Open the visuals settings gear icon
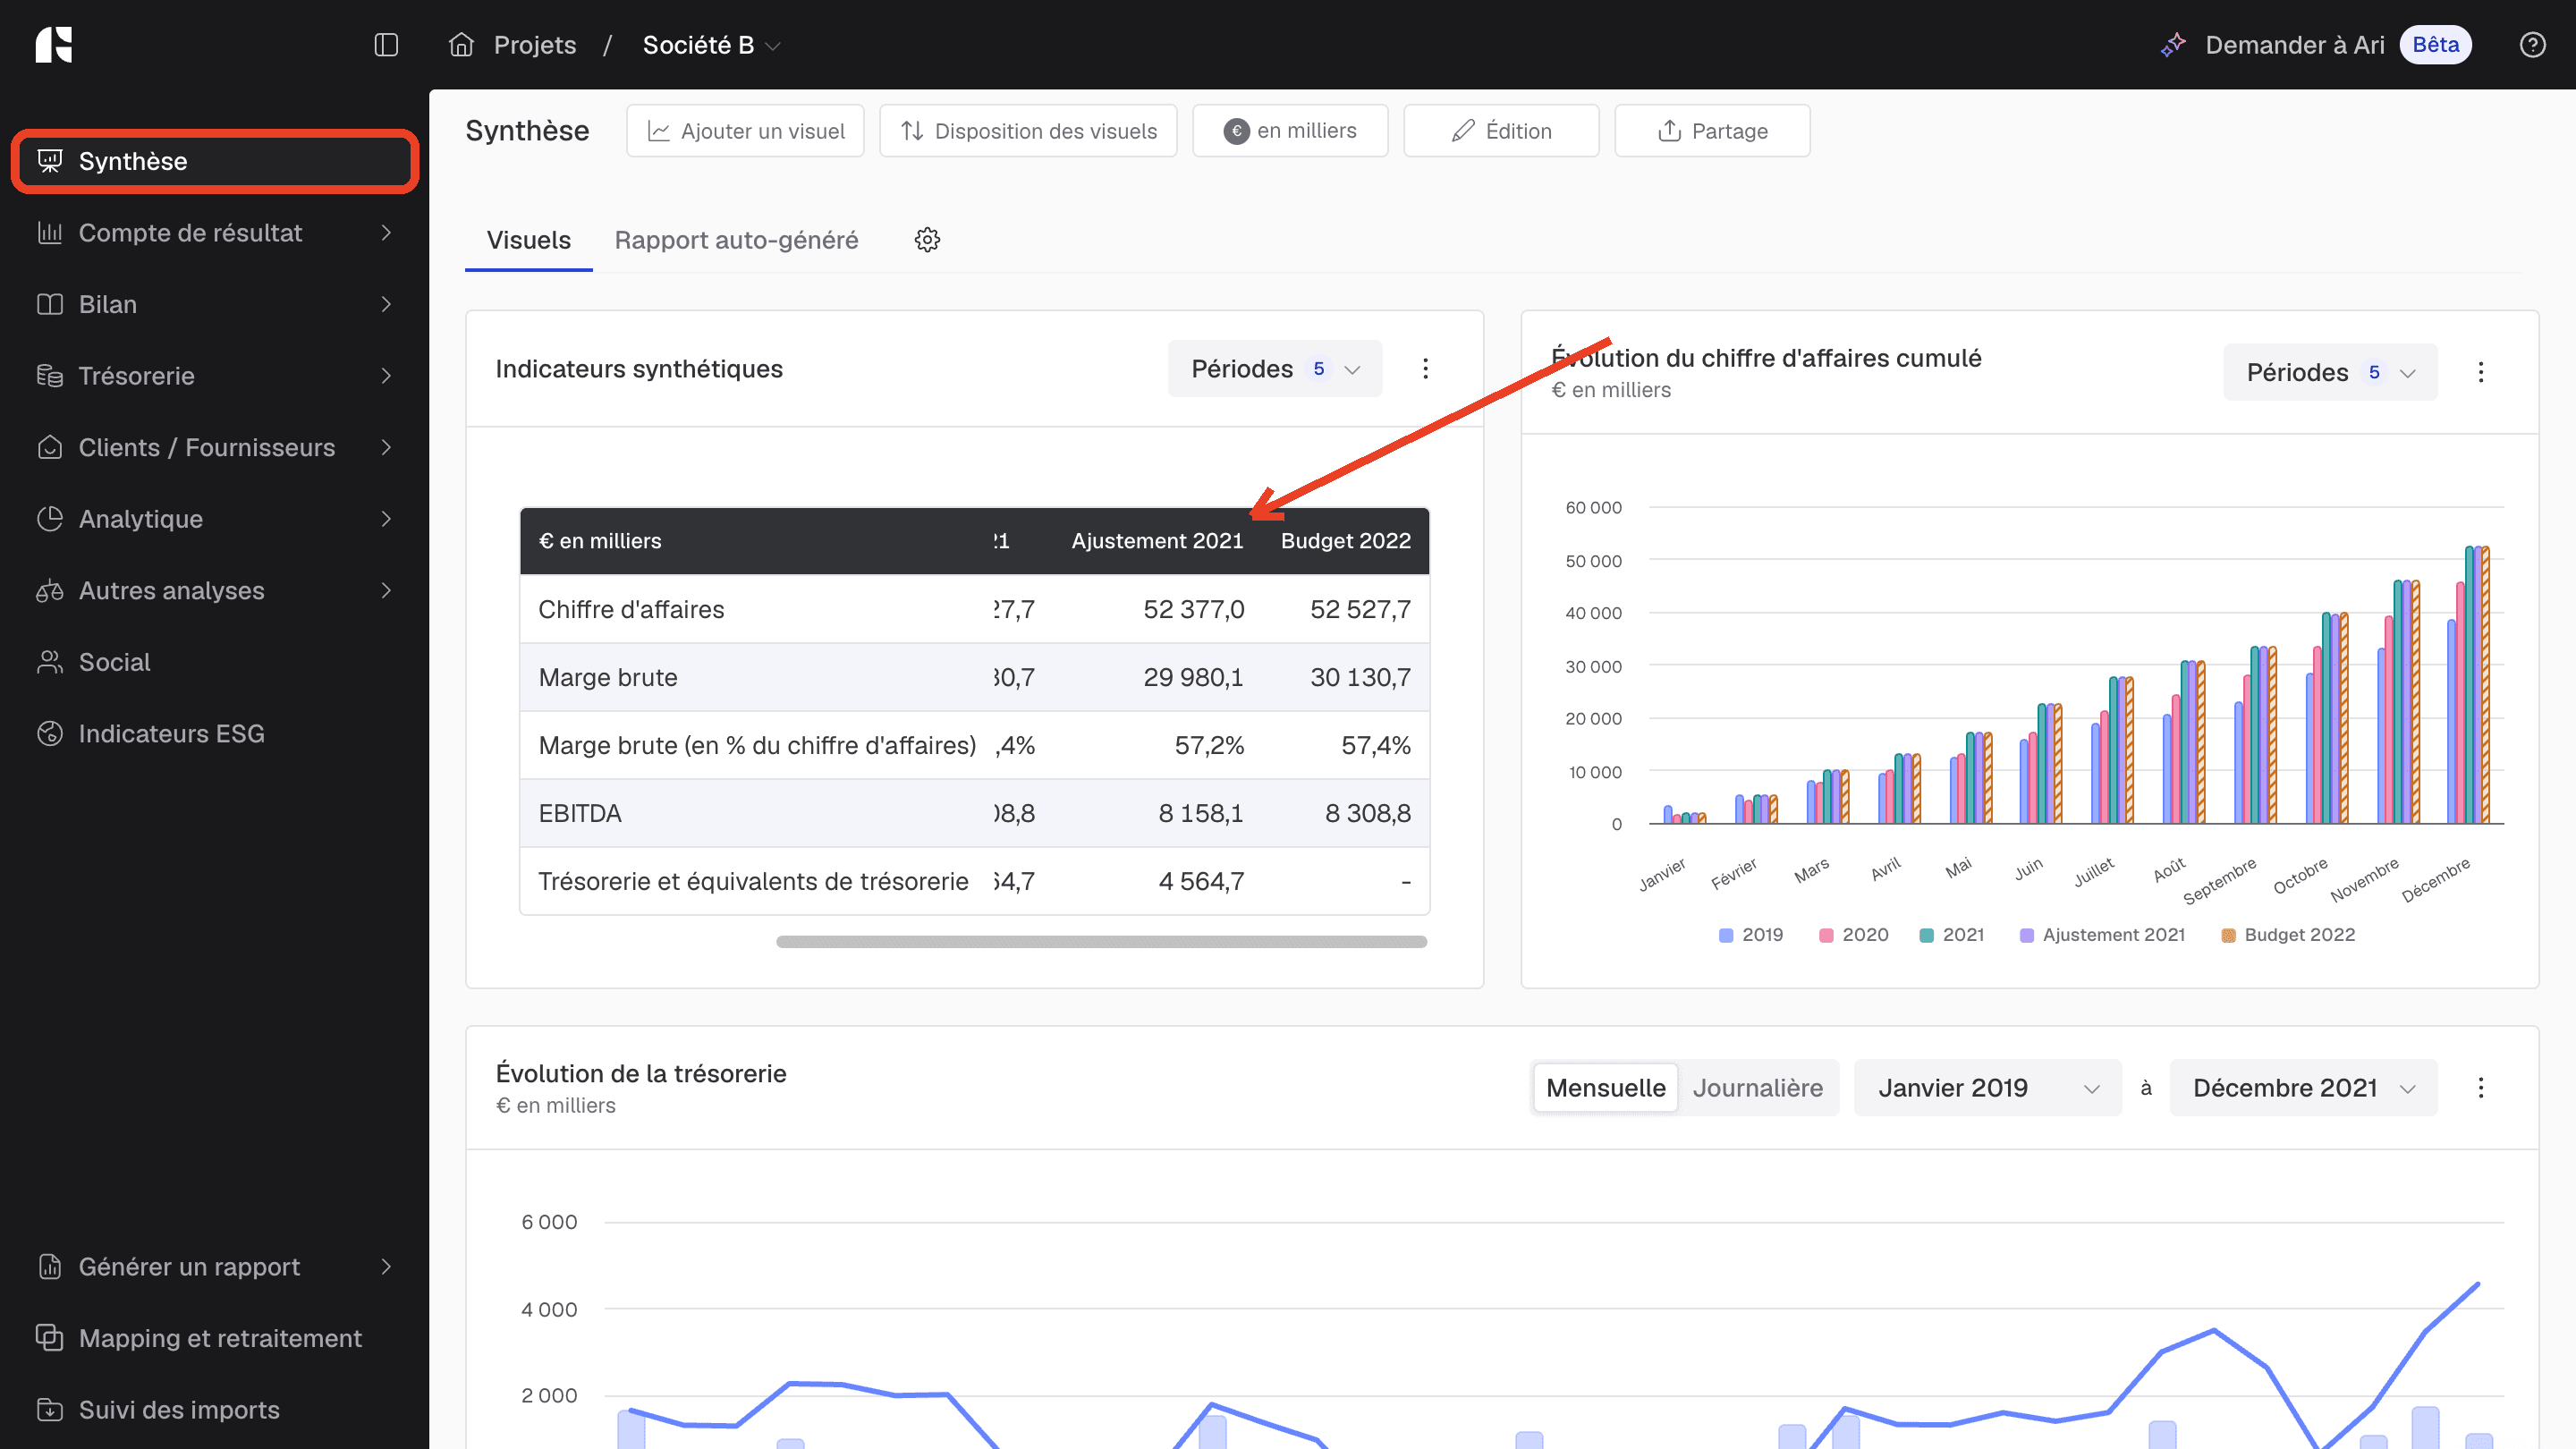 [x=927, y=240]
